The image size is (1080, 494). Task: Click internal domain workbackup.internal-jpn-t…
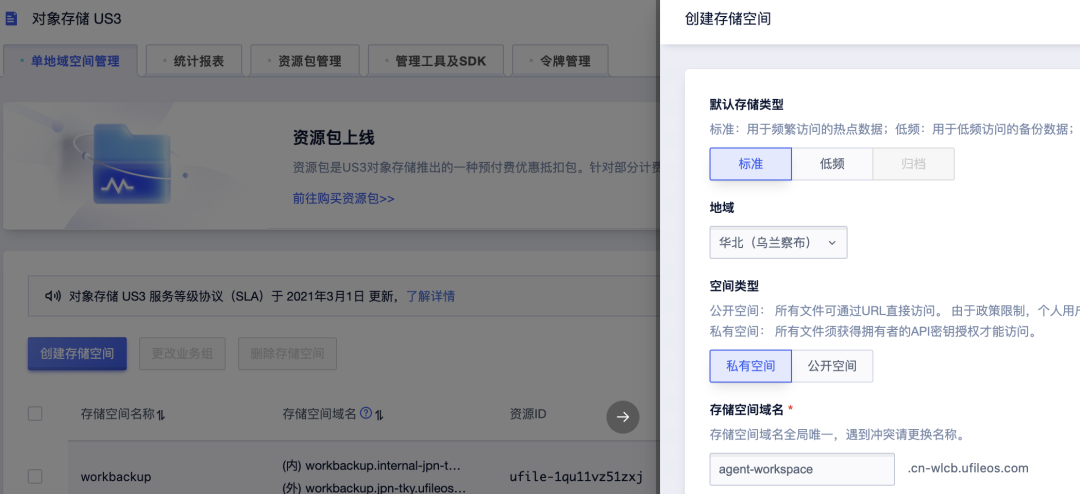click(x=371, y=464)
